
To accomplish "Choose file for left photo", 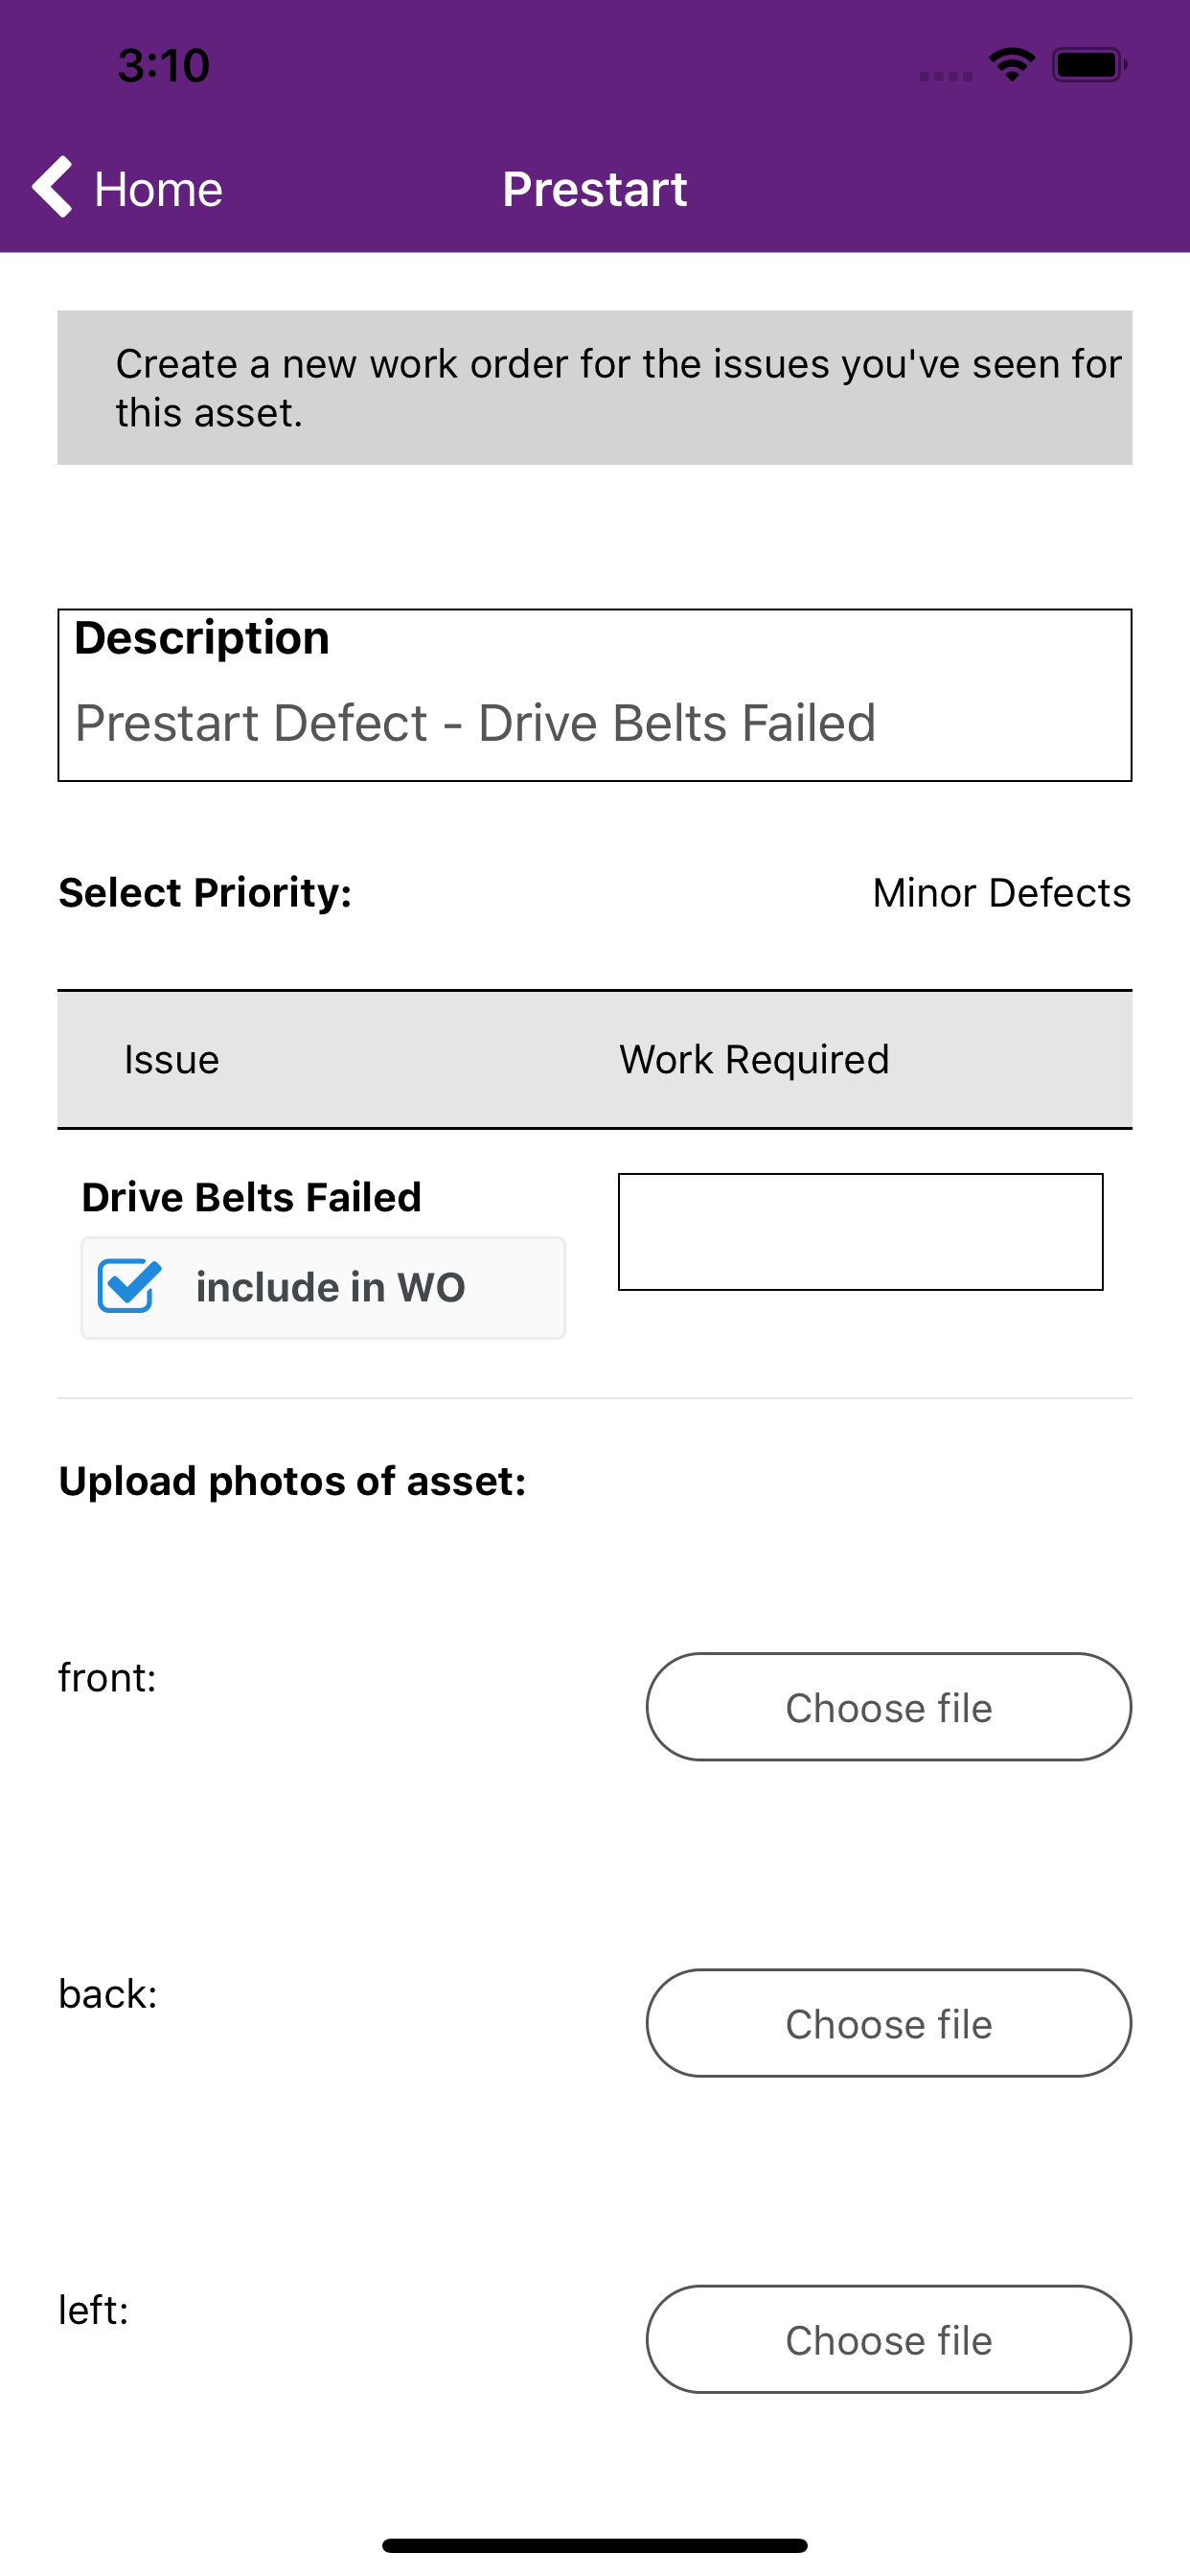I will coord(888,2339).
